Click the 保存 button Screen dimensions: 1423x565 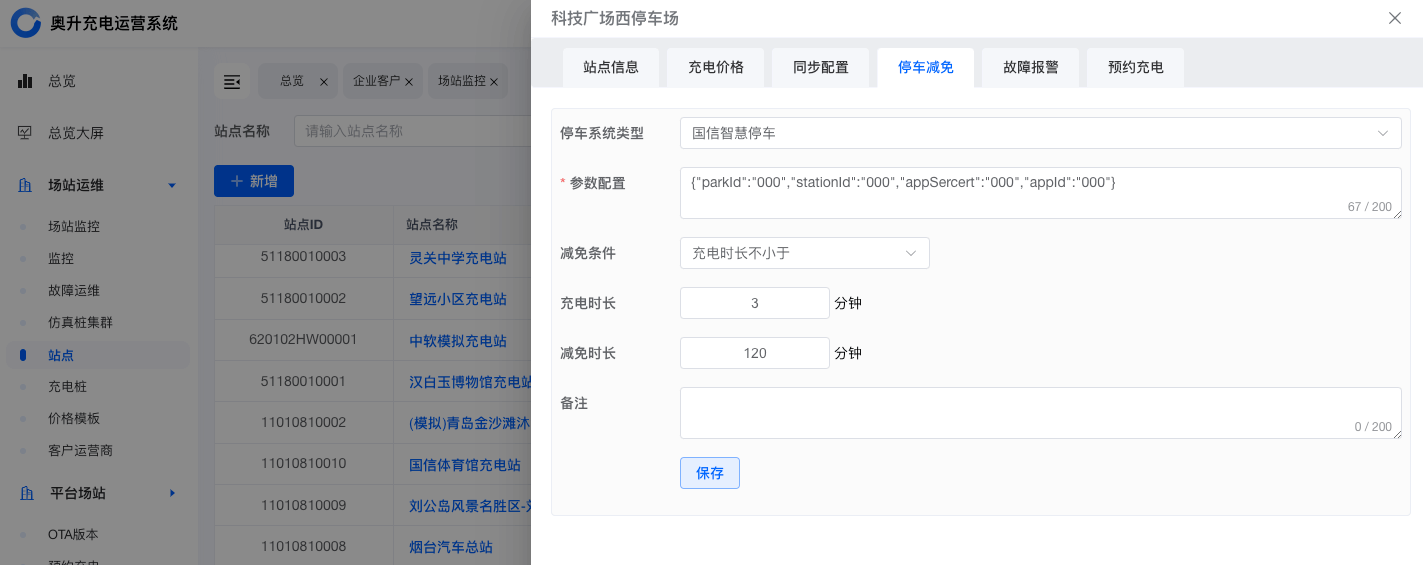pos(709,473)
